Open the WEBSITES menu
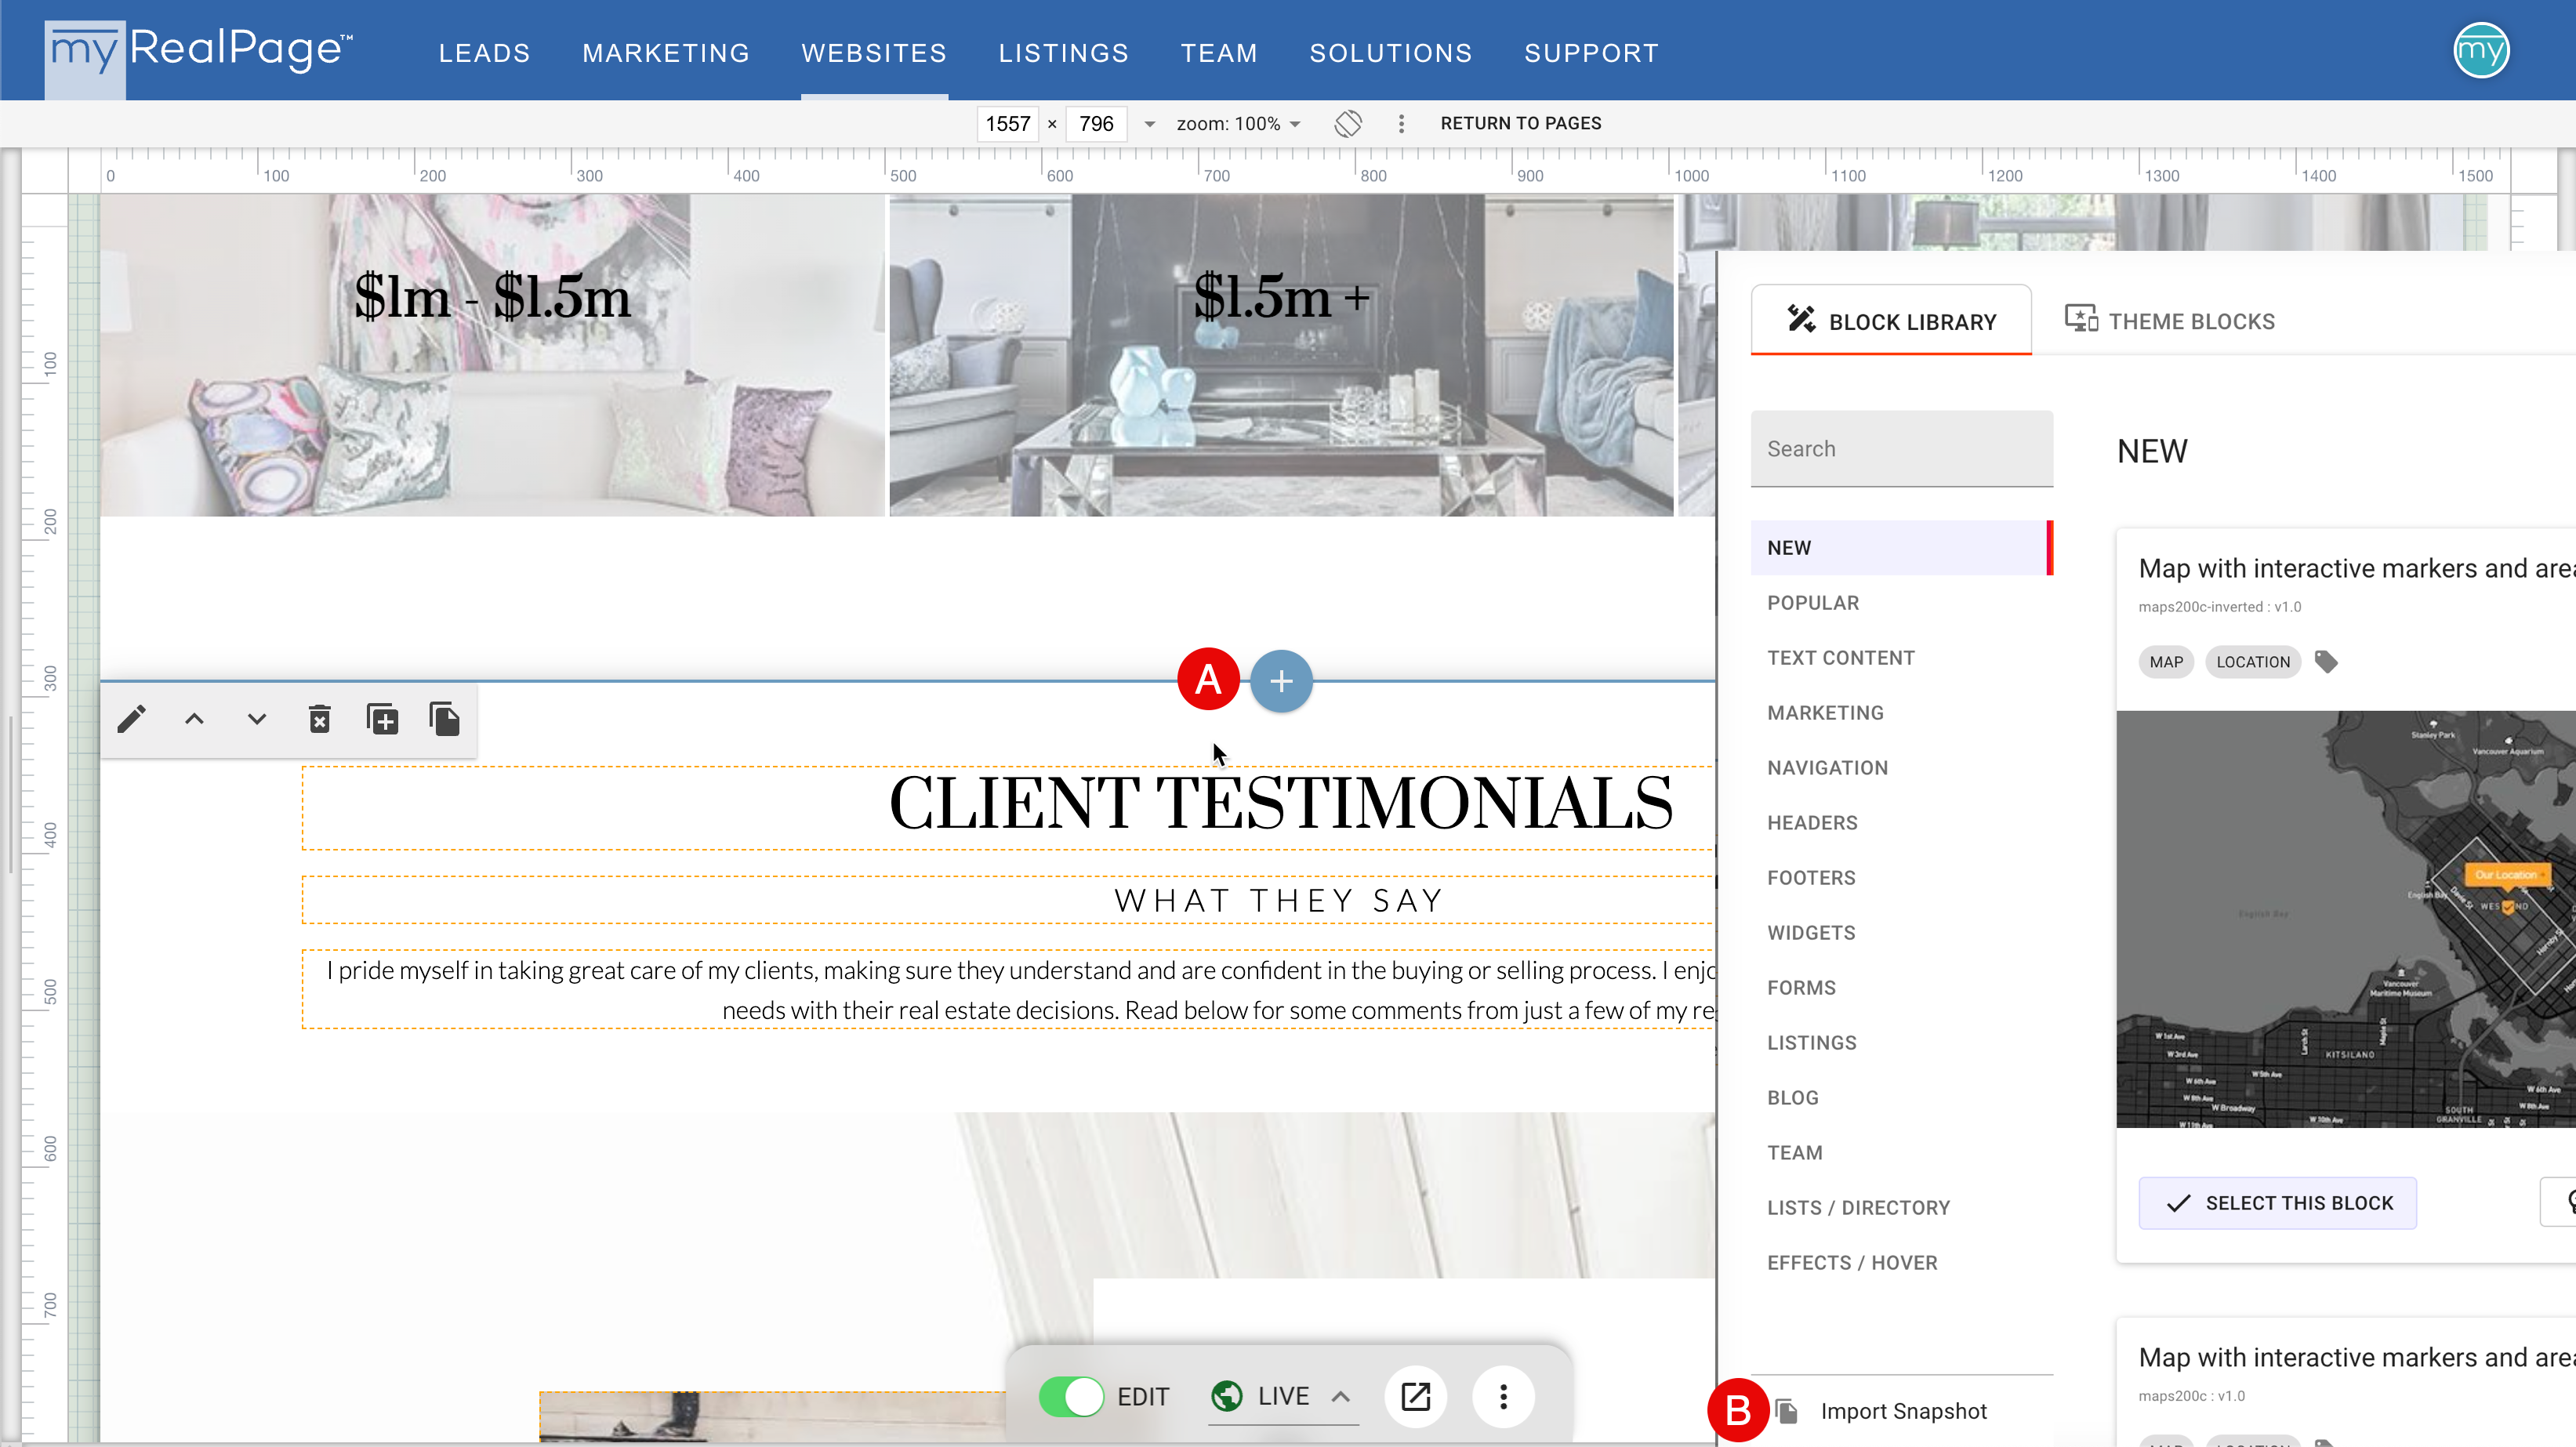Image resolution: width=2576 pixels, height=1447 pixels. 874,52
